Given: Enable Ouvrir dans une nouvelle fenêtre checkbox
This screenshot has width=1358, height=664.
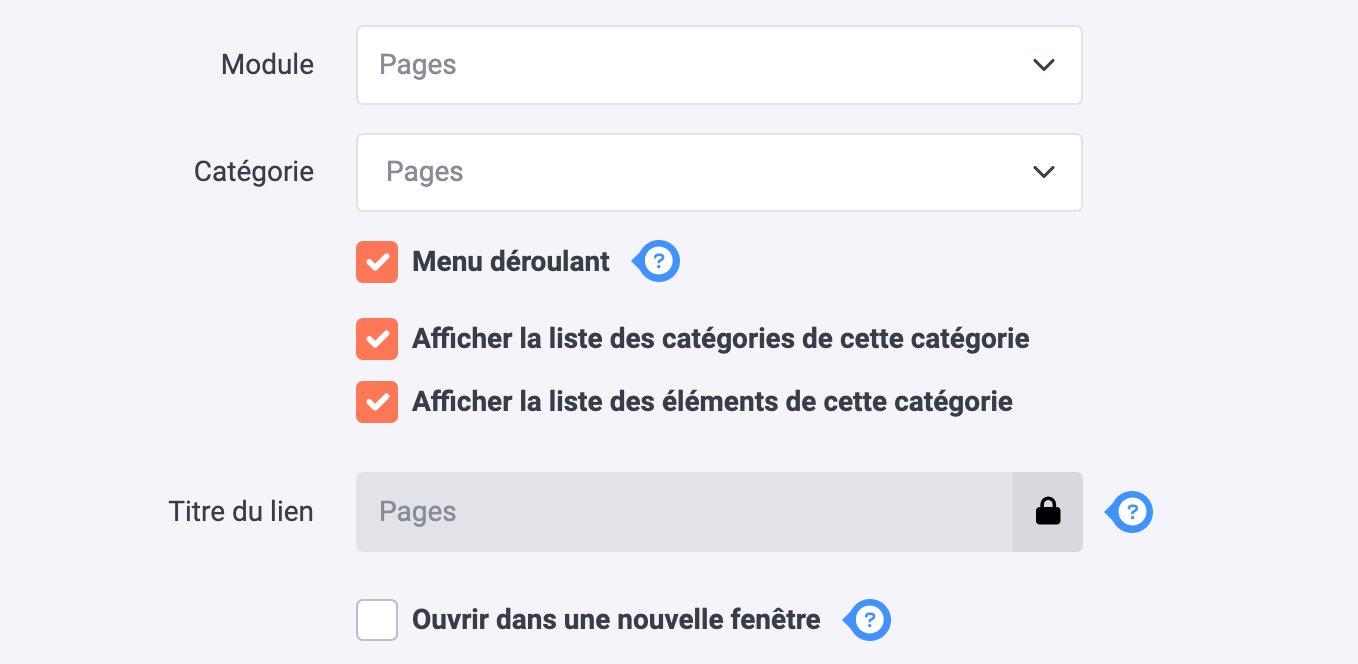Looking at the screenshot, I should [x=377, y=620].
